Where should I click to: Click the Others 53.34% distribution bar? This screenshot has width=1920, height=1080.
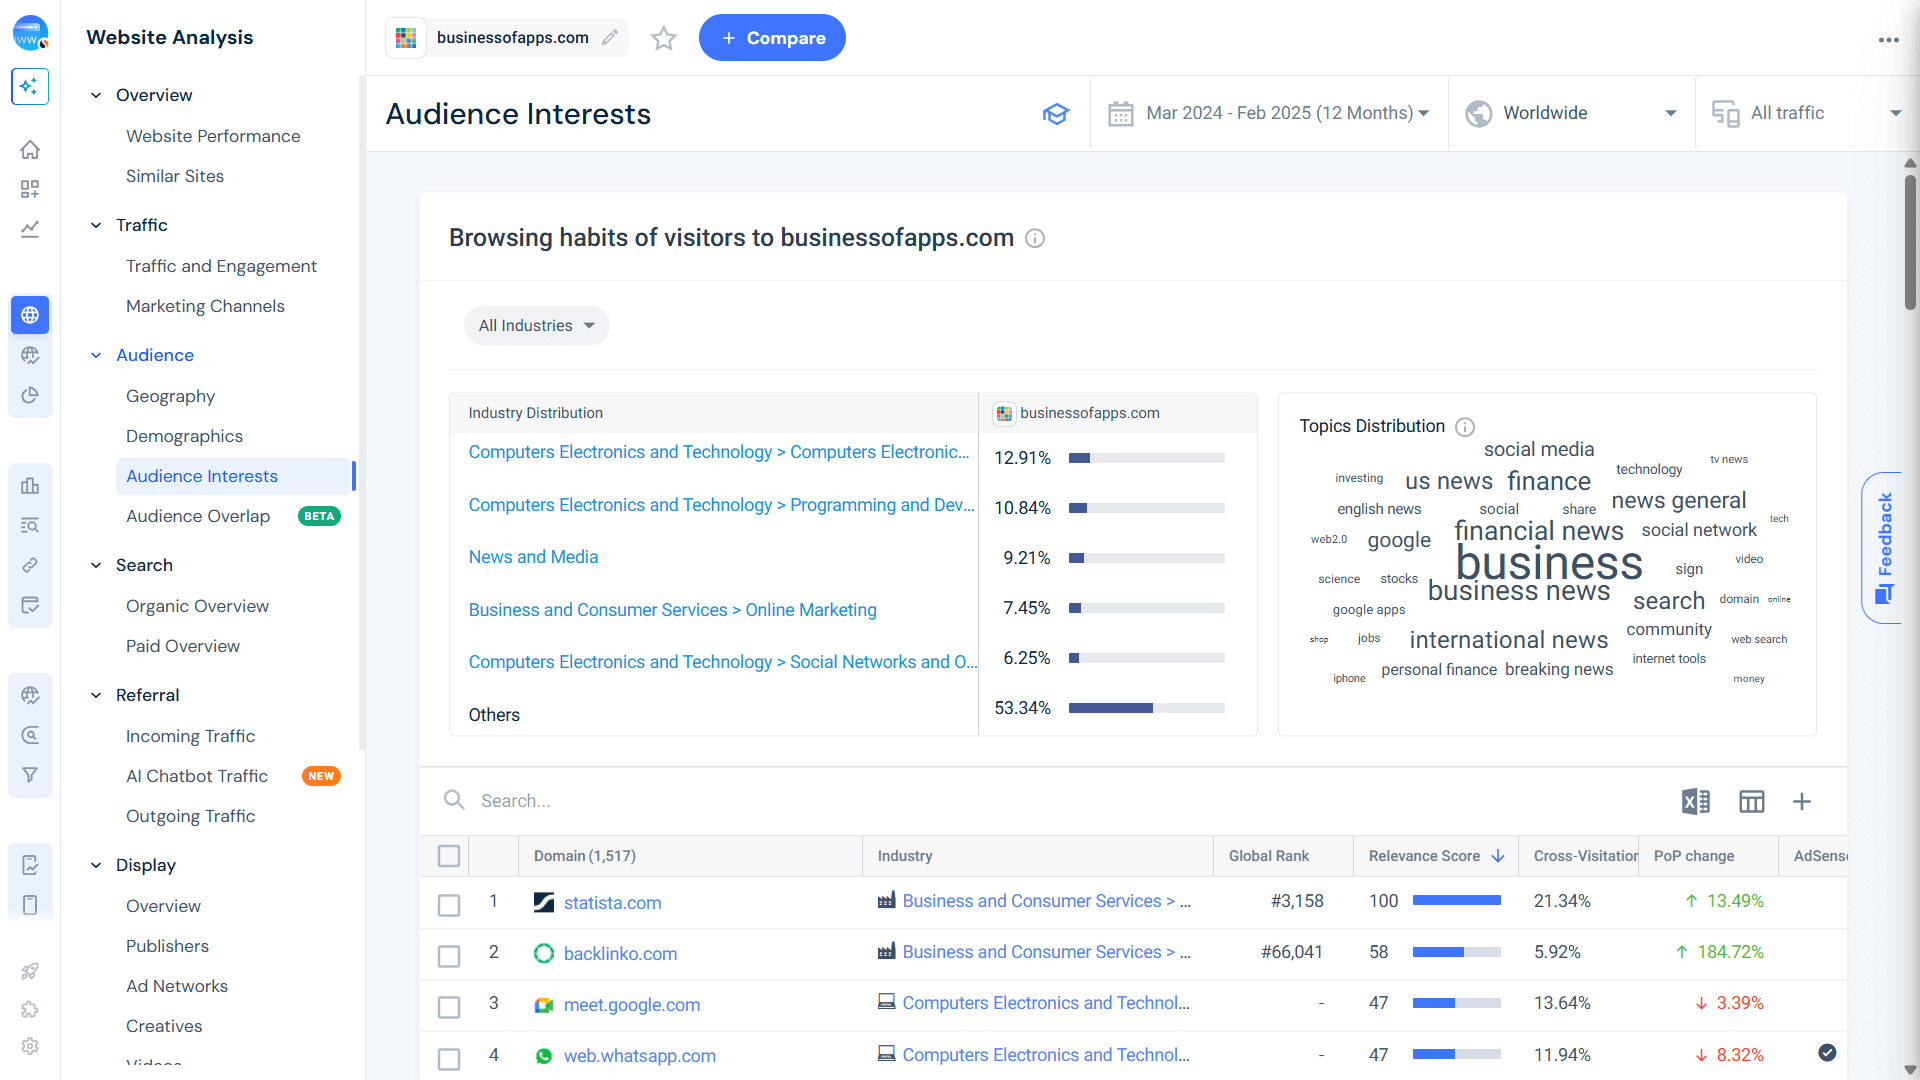[1146, 708]
